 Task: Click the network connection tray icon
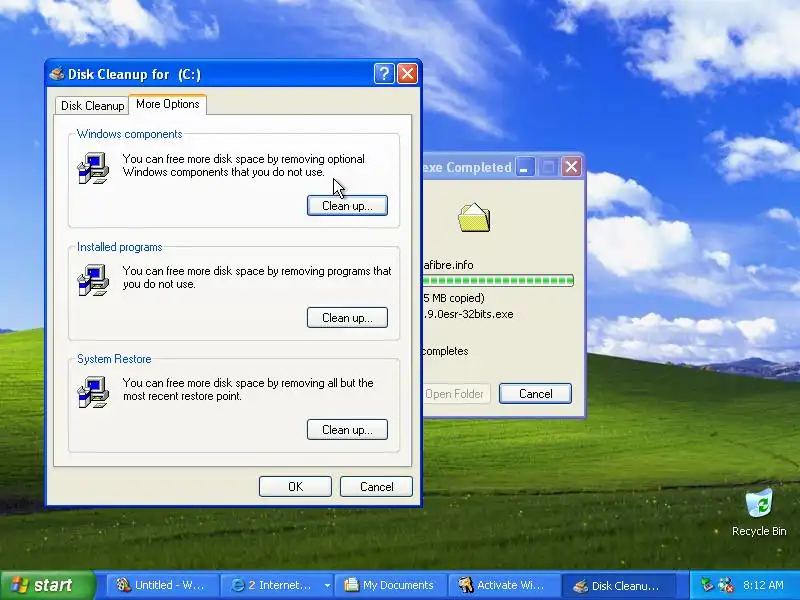pyautogui.click(x=726, y=585)
